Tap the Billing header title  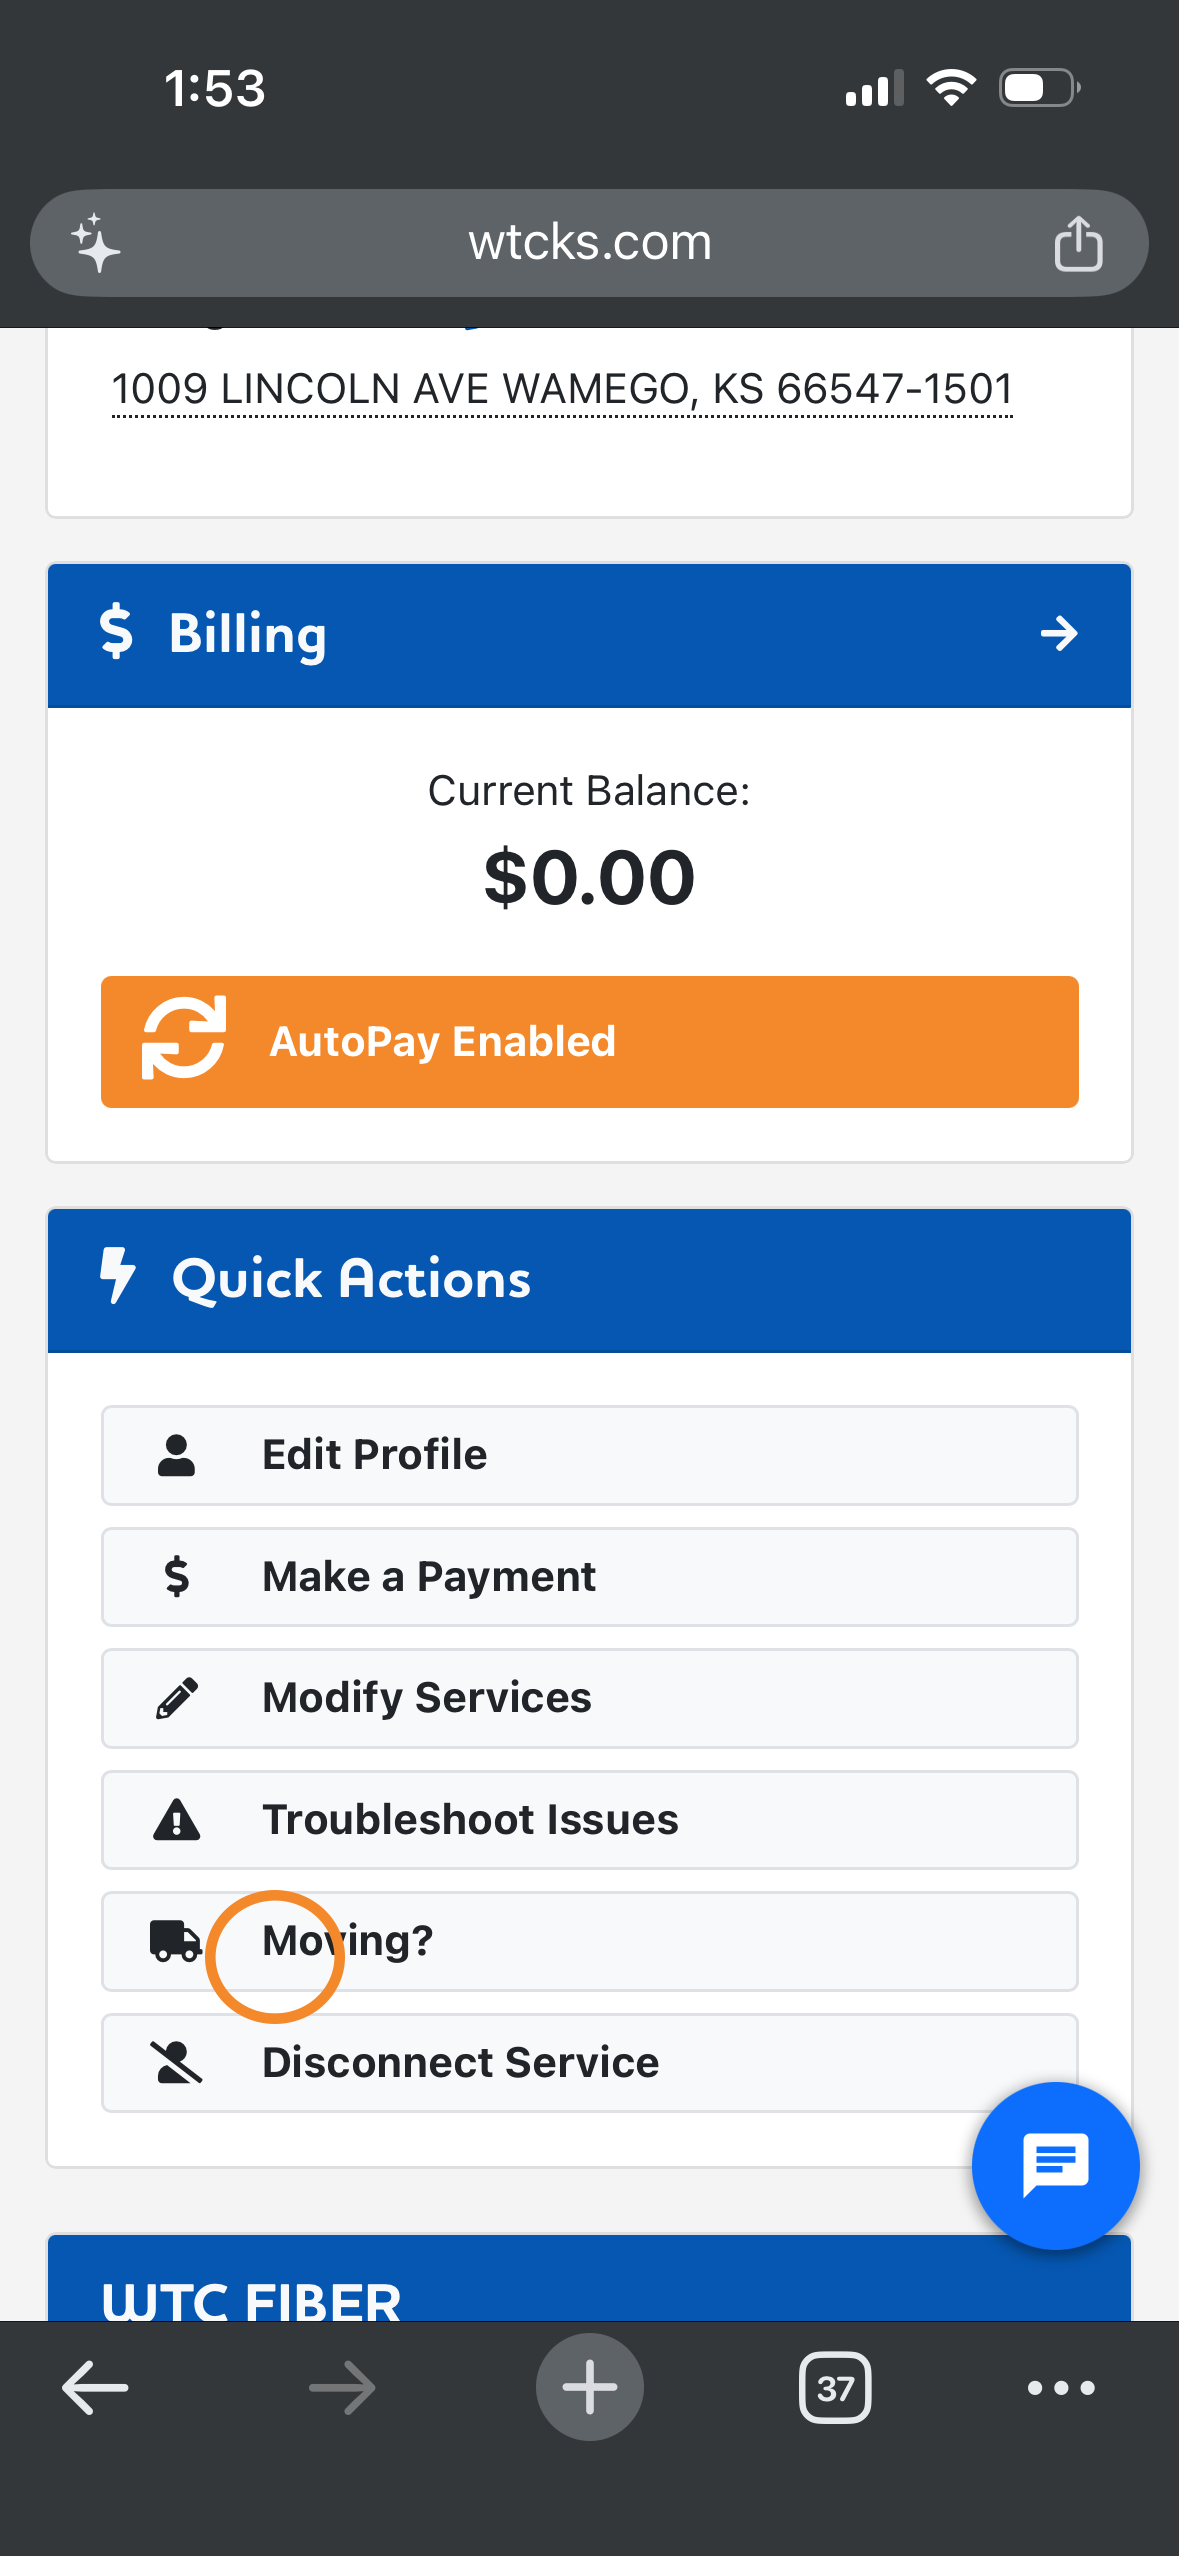(x=247, y=634)
